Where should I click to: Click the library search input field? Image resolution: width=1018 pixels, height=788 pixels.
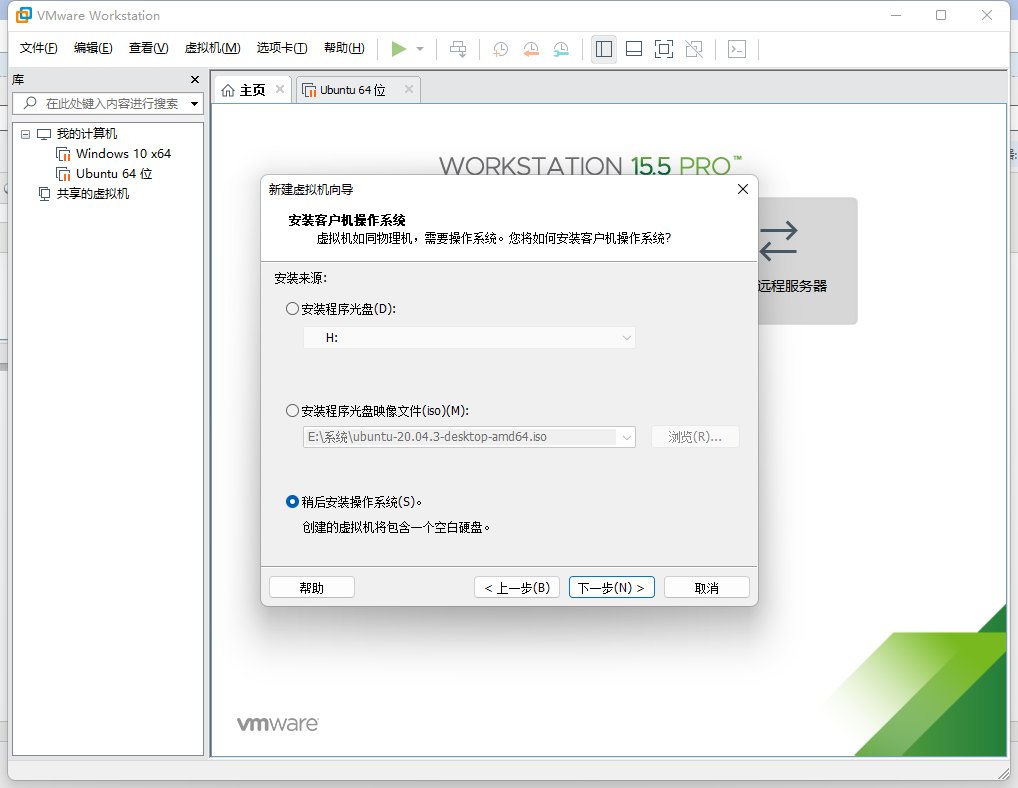pos(112,103)
